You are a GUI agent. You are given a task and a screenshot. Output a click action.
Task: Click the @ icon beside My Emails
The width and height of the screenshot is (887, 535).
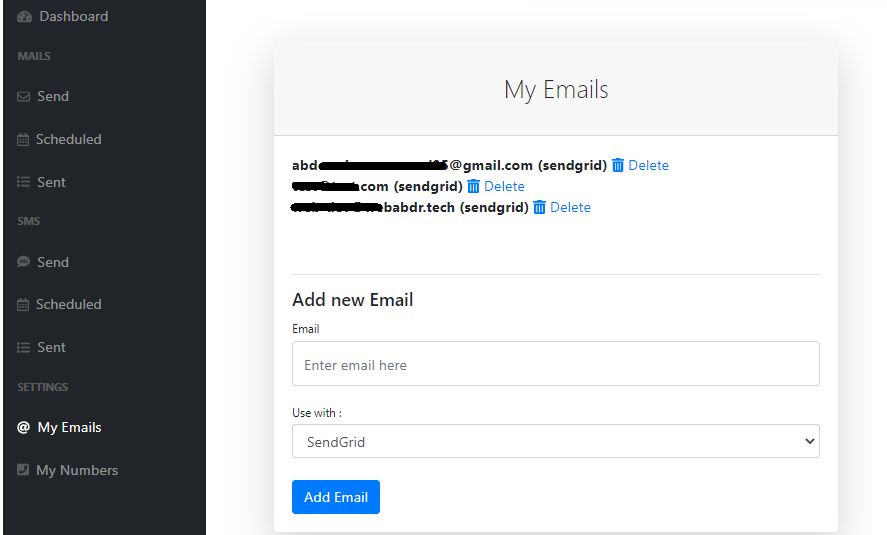24,428
